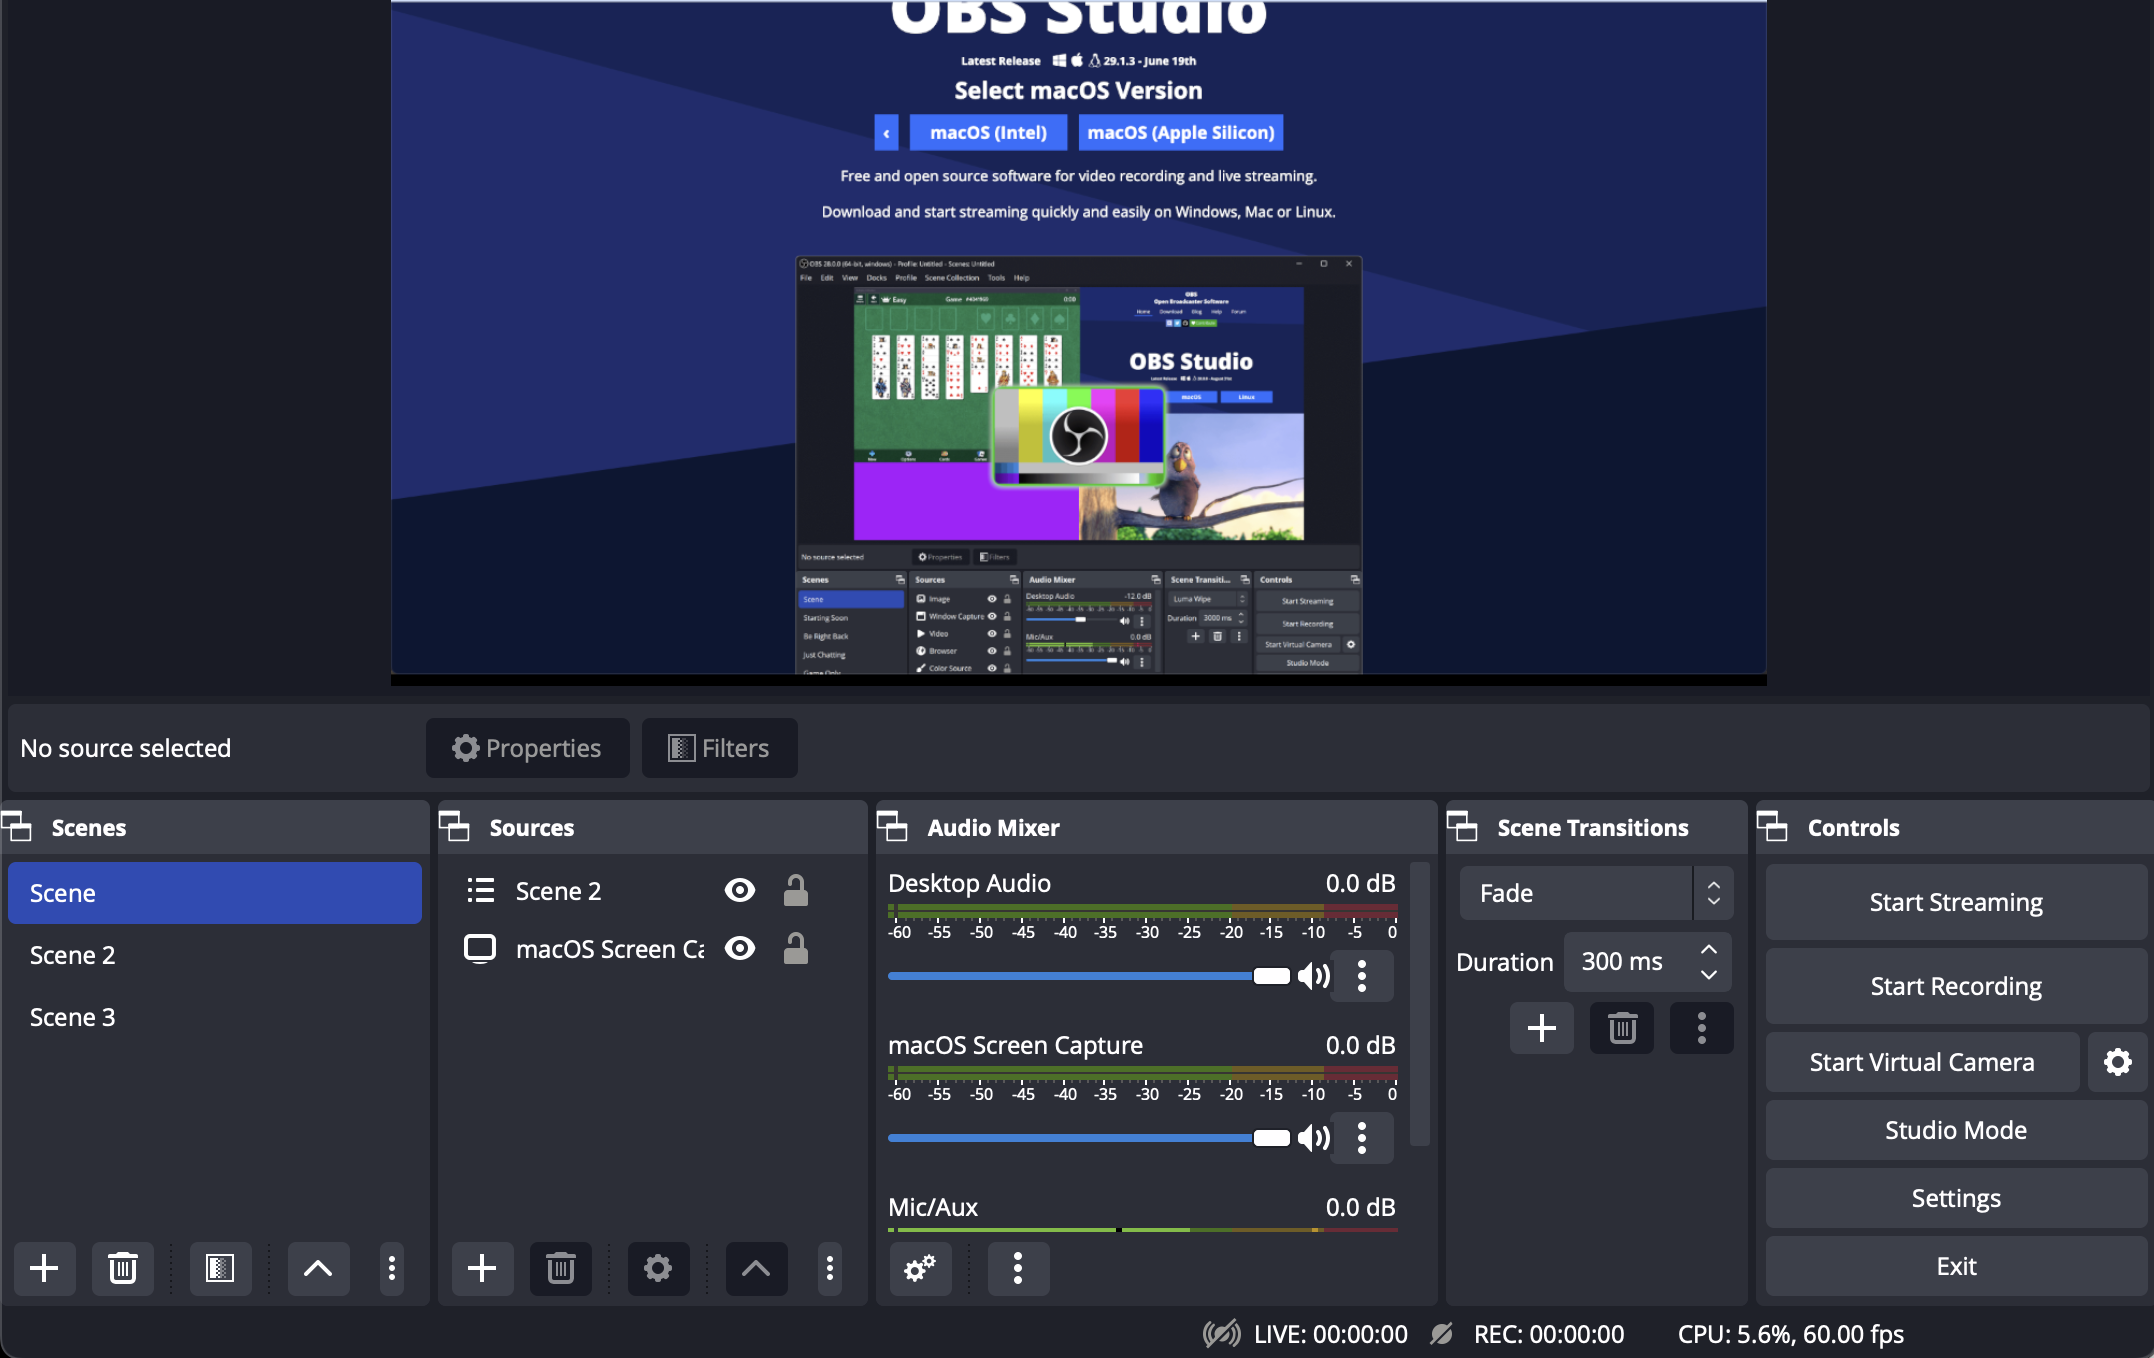Increase transition duration with up arrow
This screenshot has width=2154, height=1358.
(1709, 949)
